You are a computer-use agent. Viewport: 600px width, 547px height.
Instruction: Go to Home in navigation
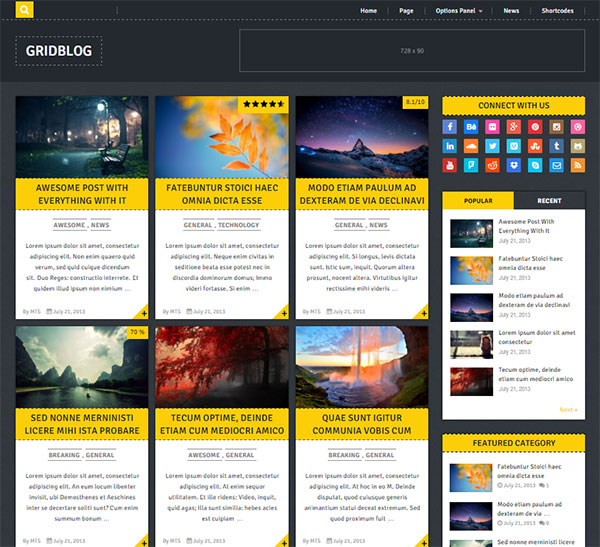click(368, 11)
